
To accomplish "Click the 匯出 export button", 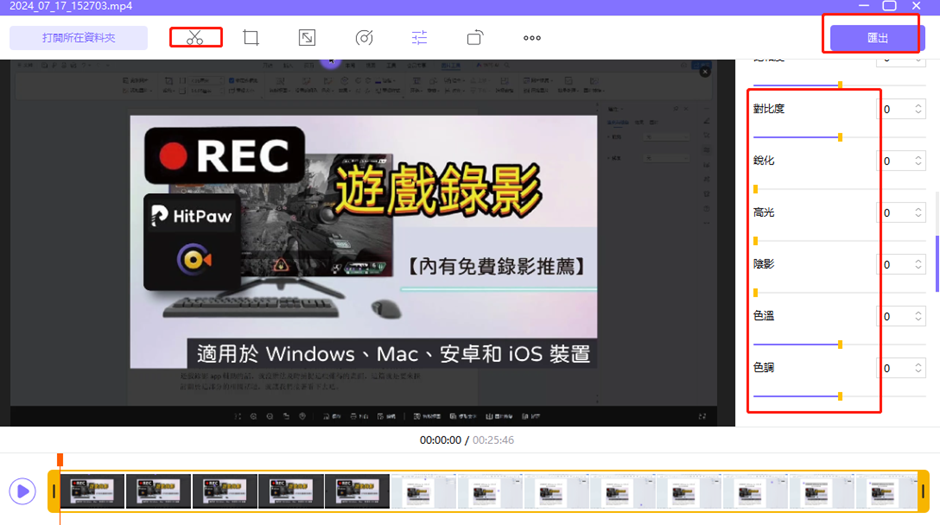I will pos(877,38).
